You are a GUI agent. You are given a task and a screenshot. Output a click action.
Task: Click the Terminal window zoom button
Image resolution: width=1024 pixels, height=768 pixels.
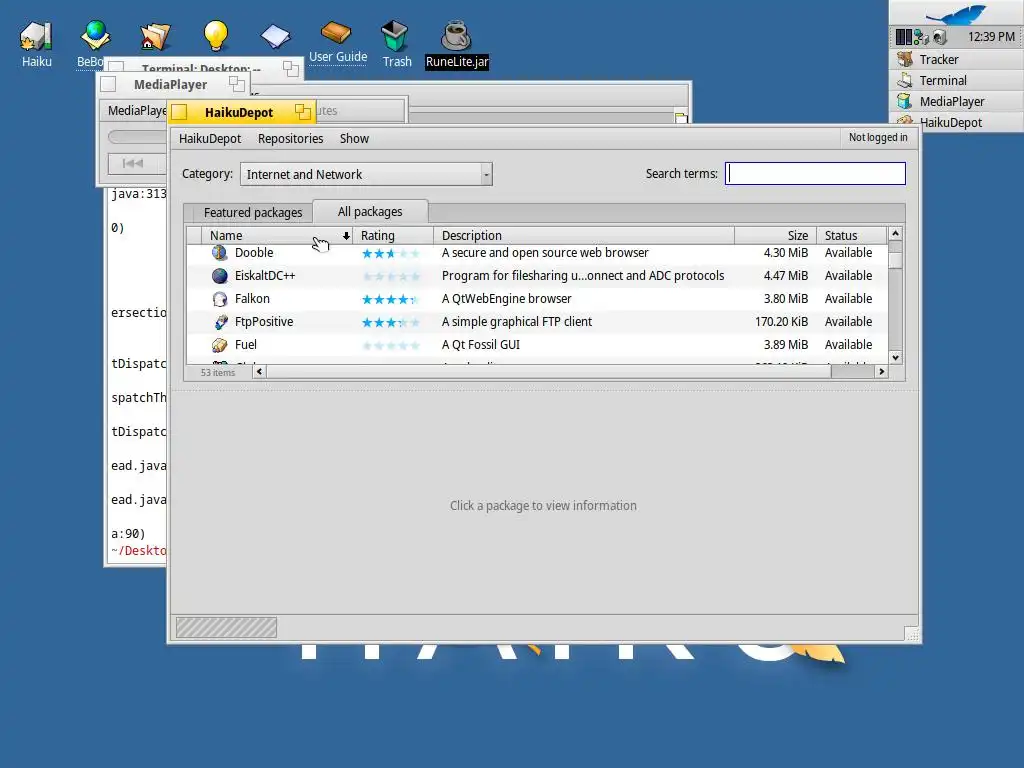click(291, 68)
